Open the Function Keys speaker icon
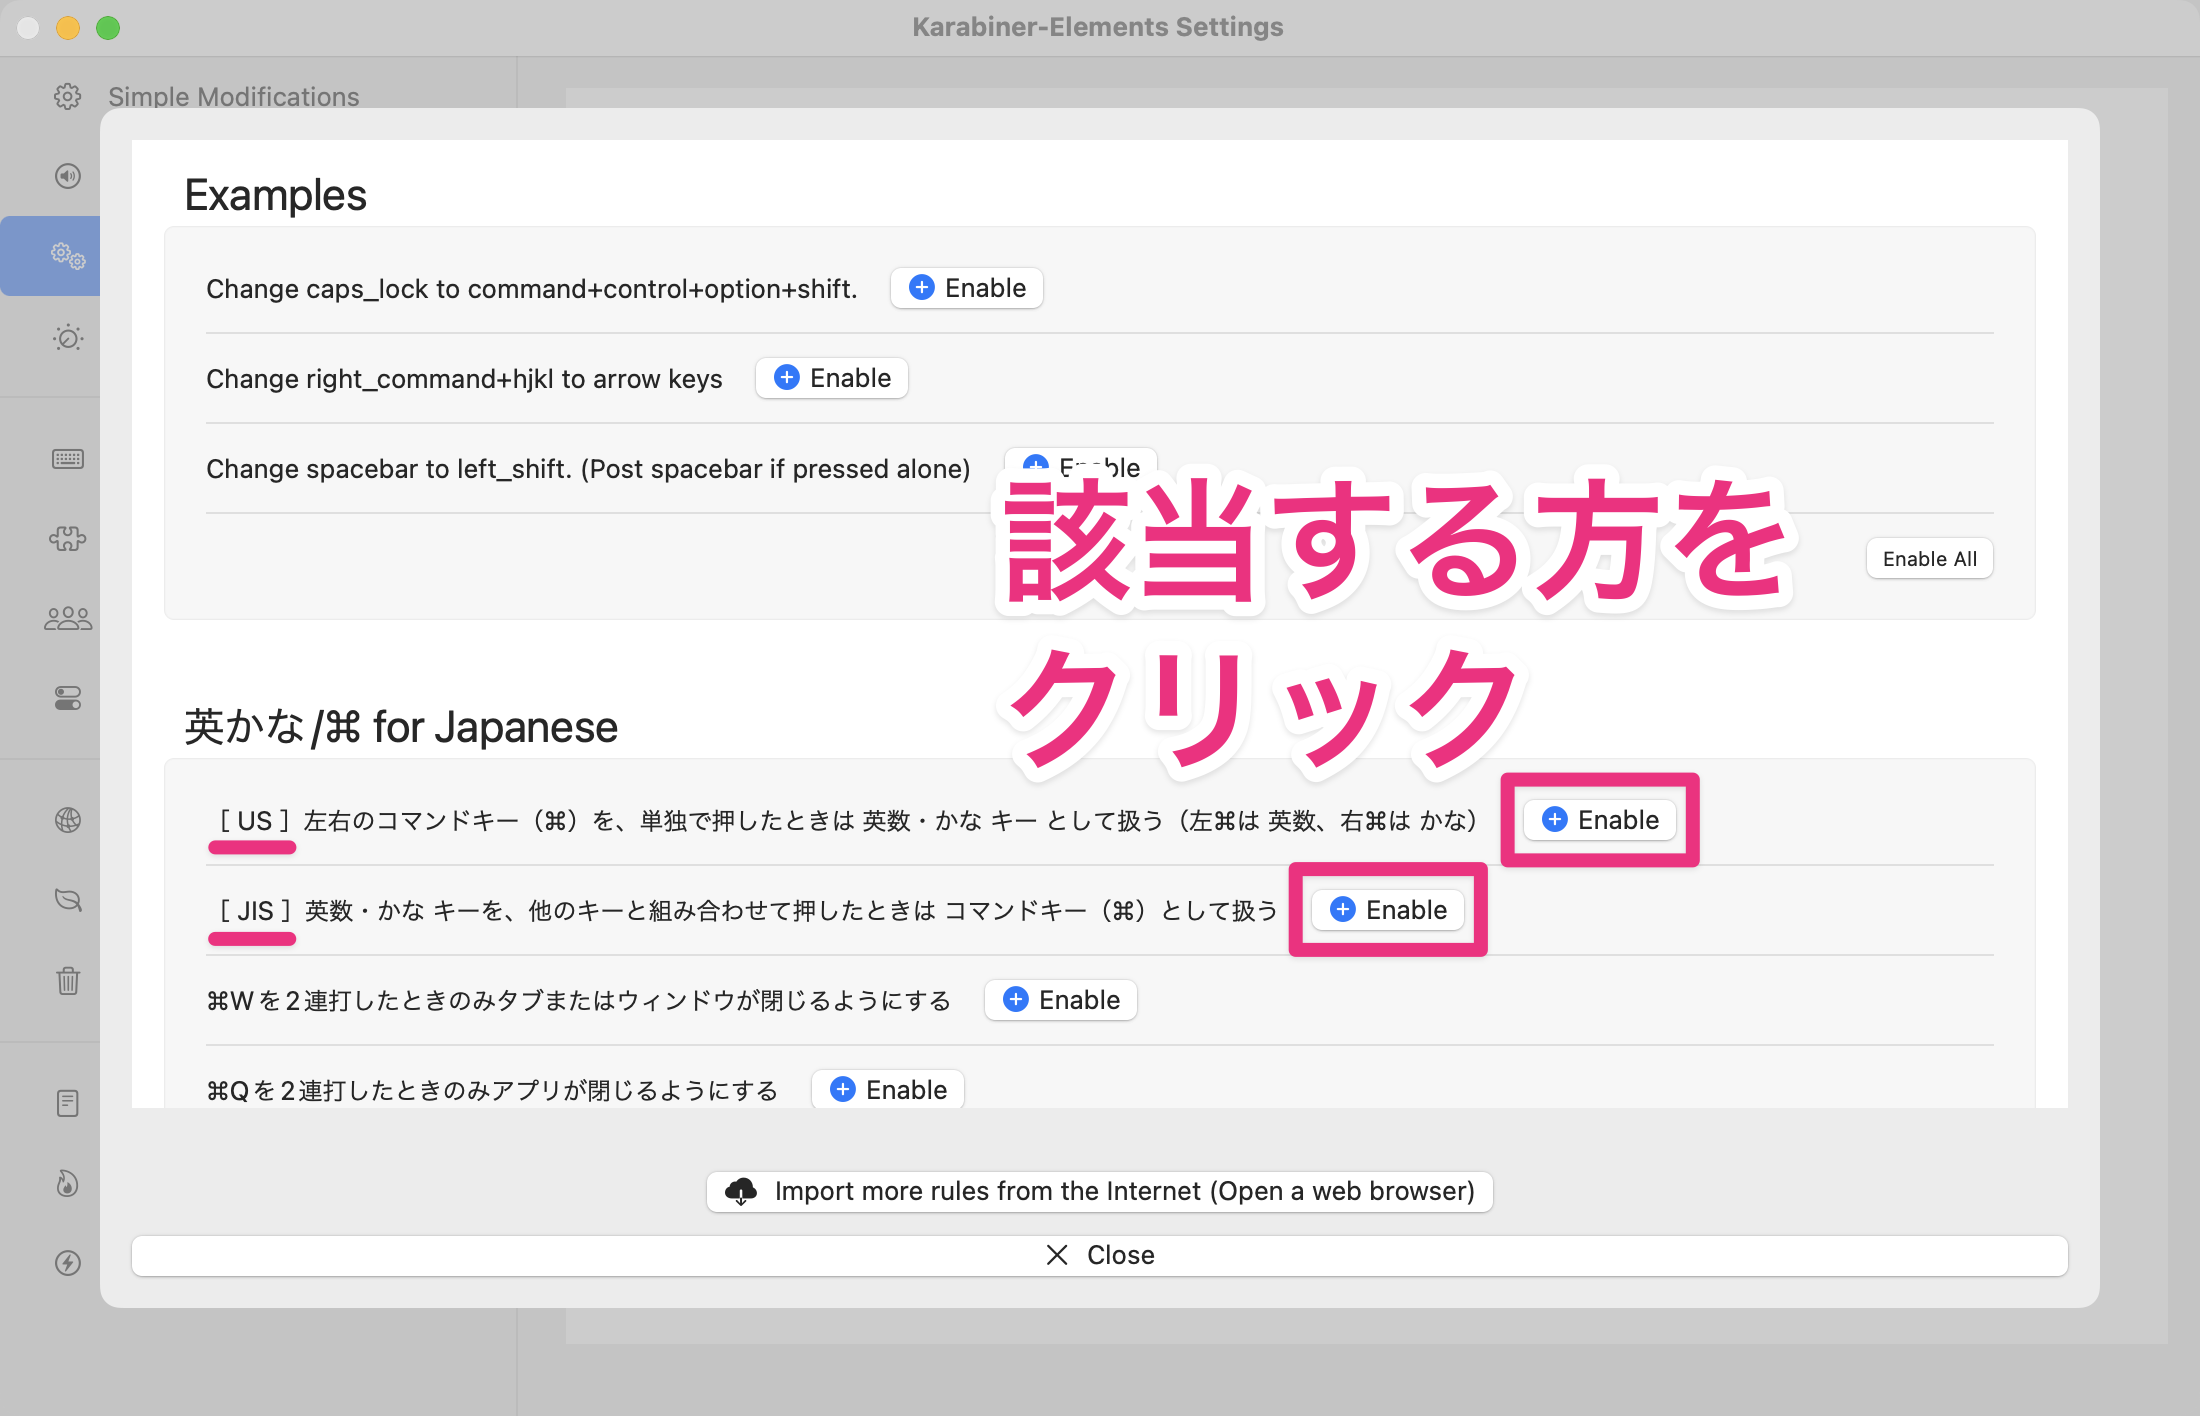The image size is (2200, 1416). click(x=67, y=176)
